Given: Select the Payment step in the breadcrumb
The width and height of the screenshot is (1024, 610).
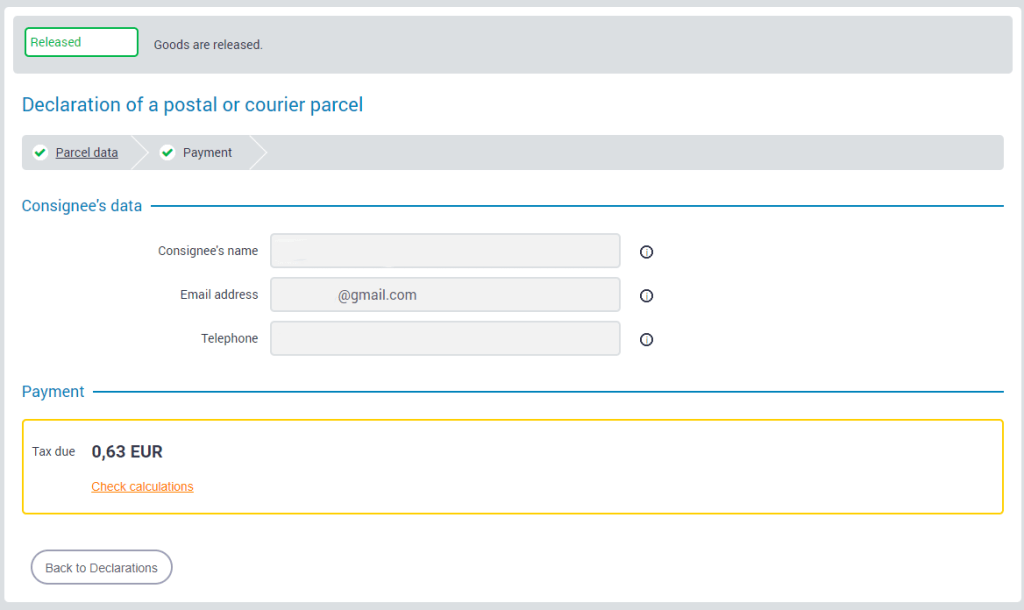Looking at the screenshot, I should 207,153.
